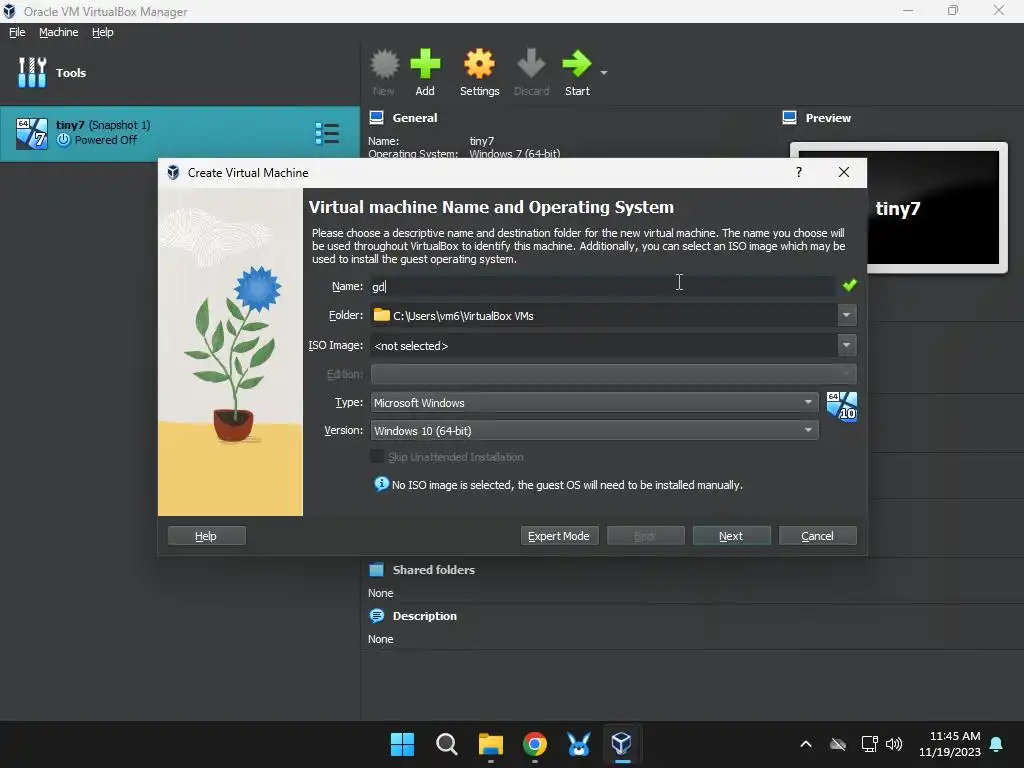Open the tiny7 machine menu list icon
This screenshot has width=1024, height=768.
click(327, 133)
